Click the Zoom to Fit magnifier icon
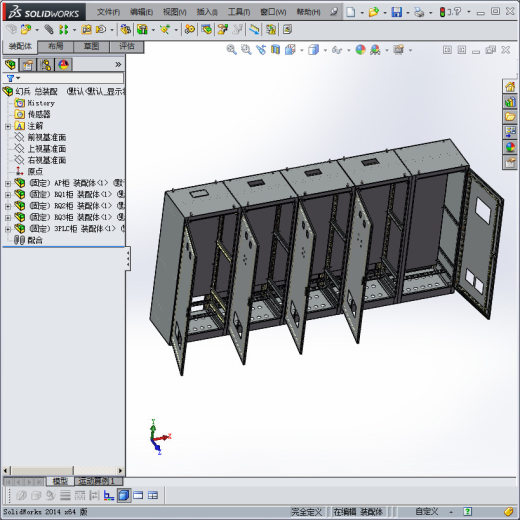 click(x=231, y=50)
